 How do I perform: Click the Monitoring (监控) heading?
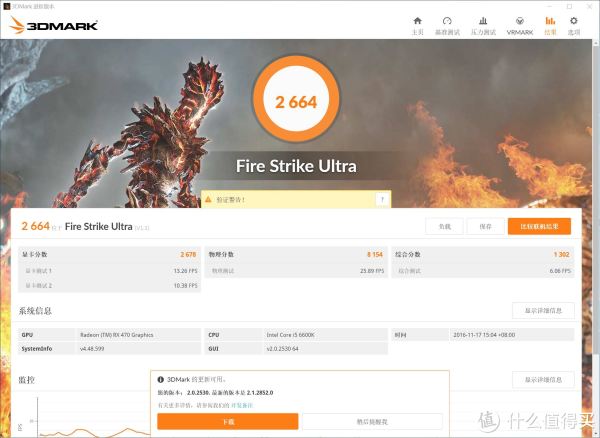pos(26,379)
